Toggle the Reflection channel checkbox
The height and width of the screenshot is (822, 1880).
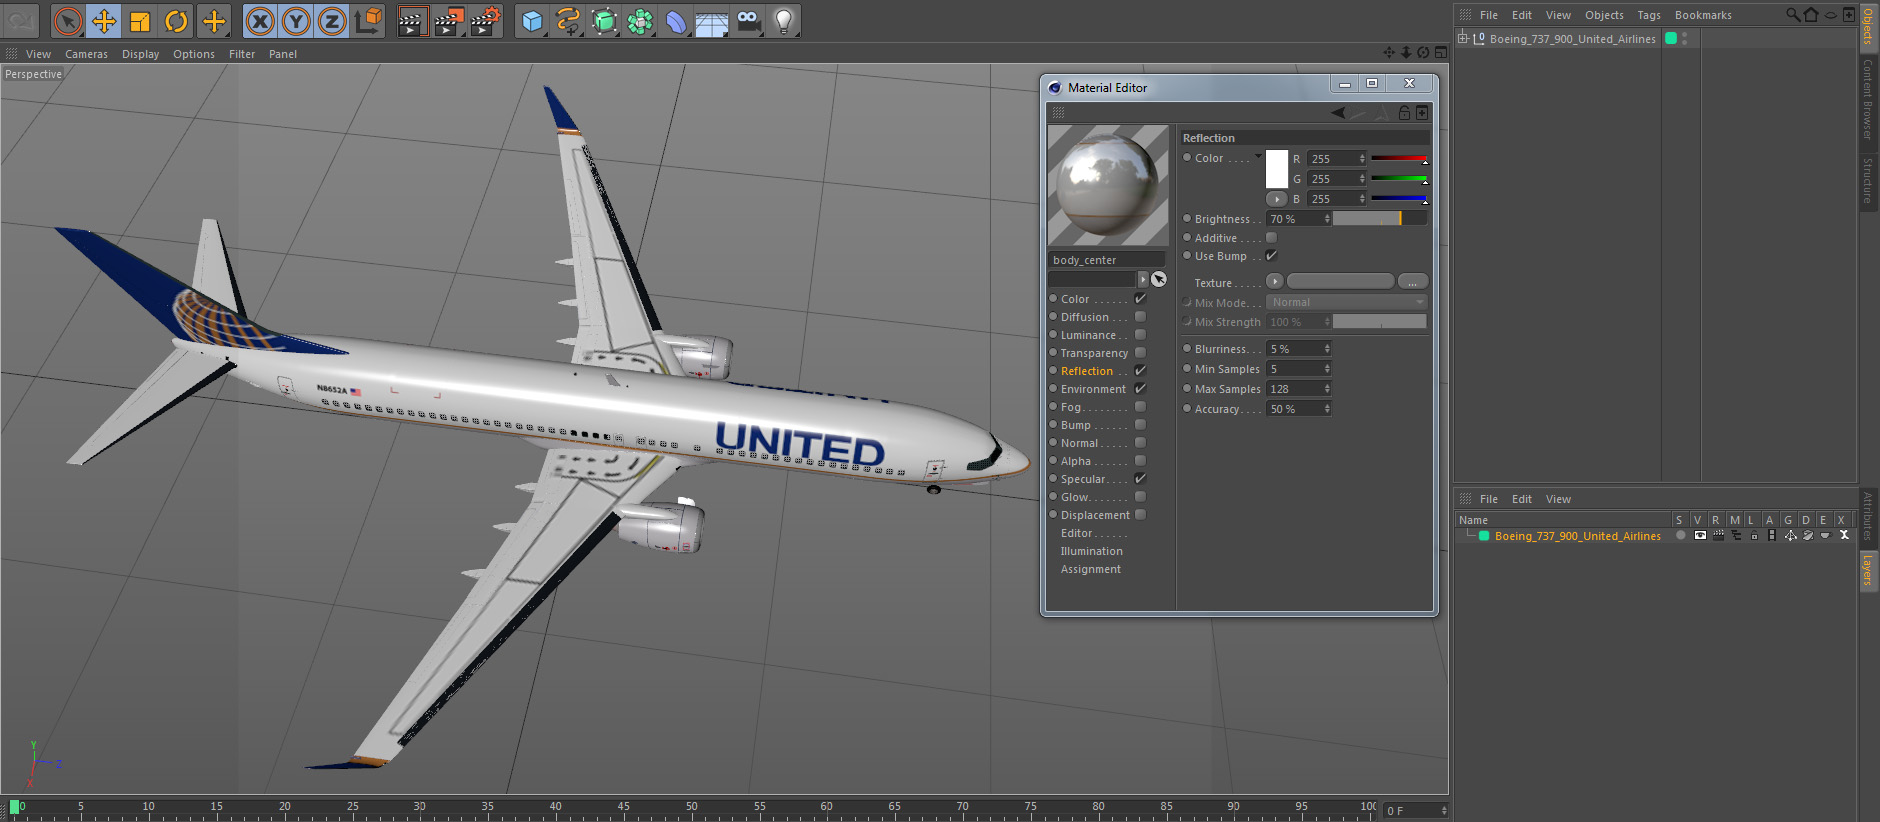tap(1140, 371)
